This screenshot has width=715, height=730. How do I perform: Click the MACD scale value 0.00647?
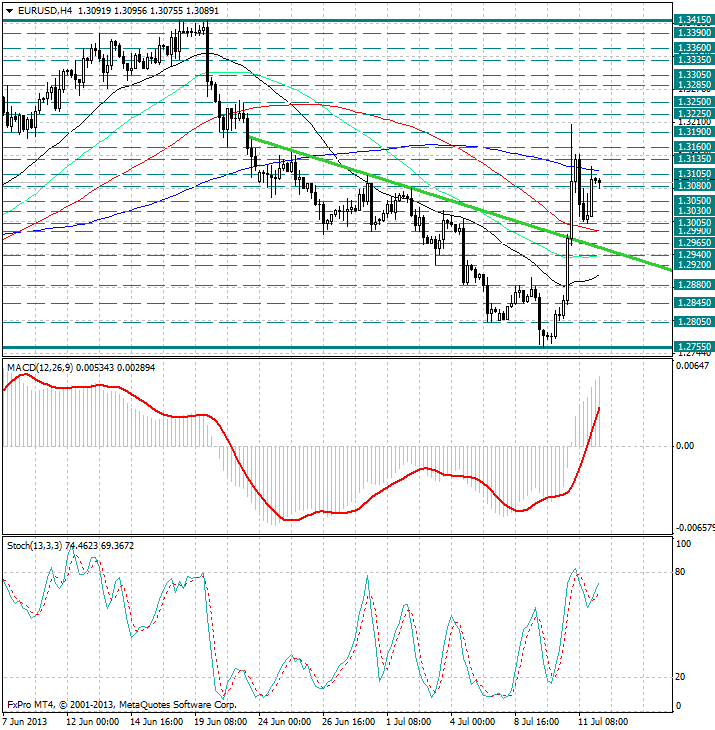point(693,366)
